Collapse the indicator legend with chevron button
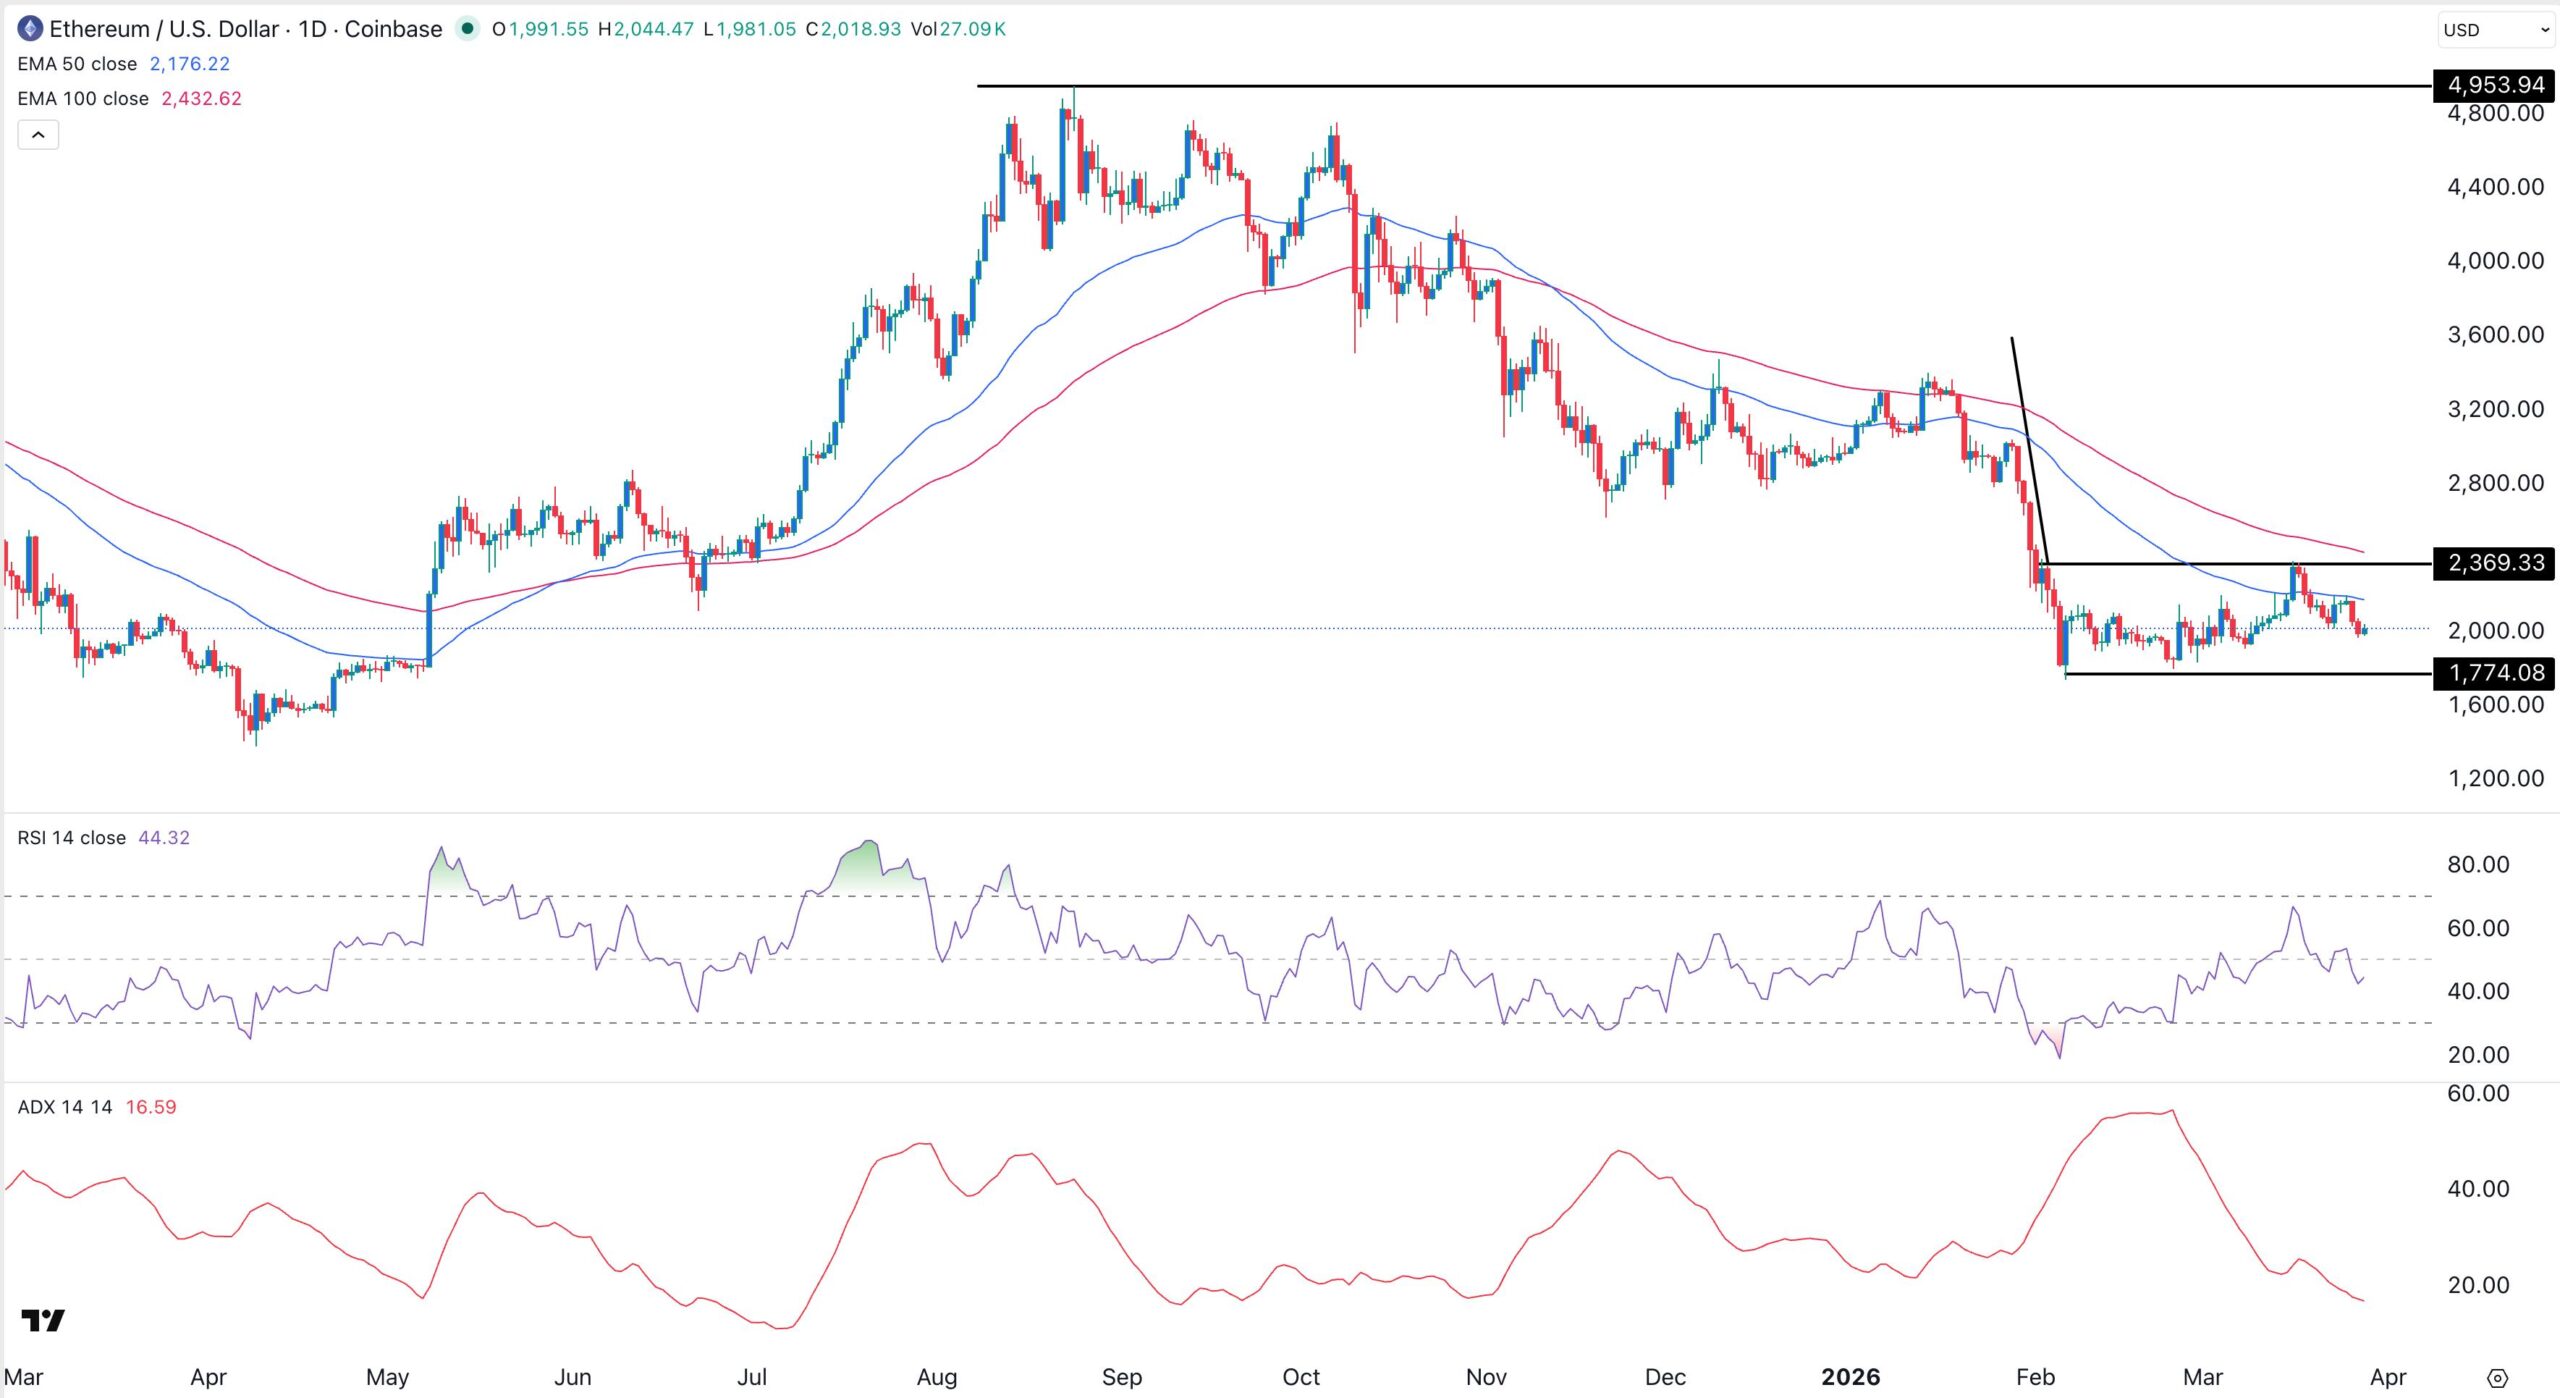 (x=38, y=135)
